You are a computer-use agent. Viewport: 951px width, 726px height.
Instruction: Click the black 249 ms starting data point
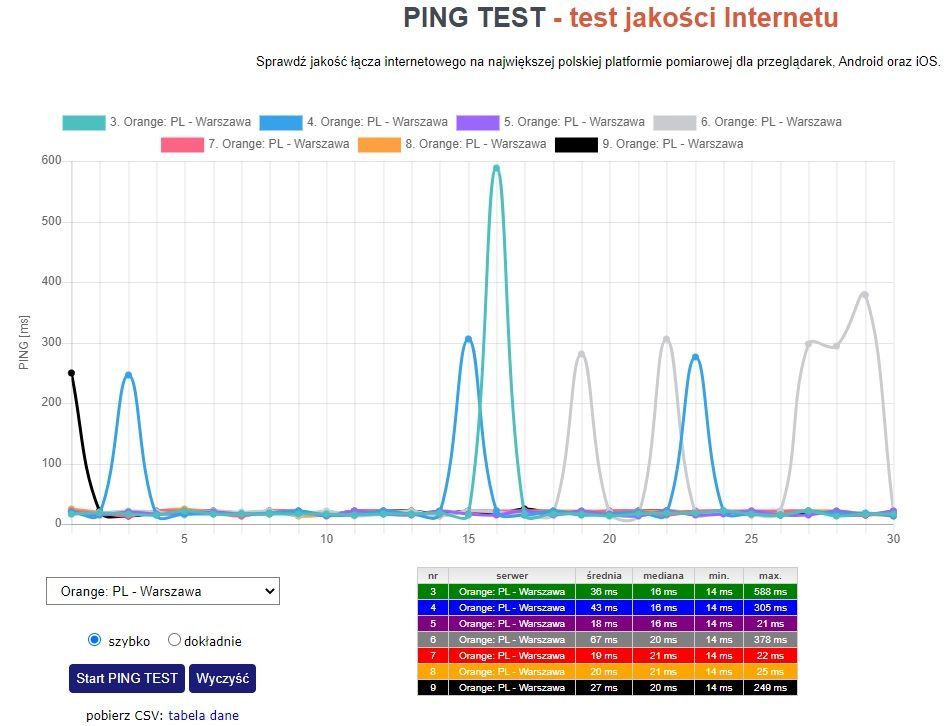pos(71,373)
